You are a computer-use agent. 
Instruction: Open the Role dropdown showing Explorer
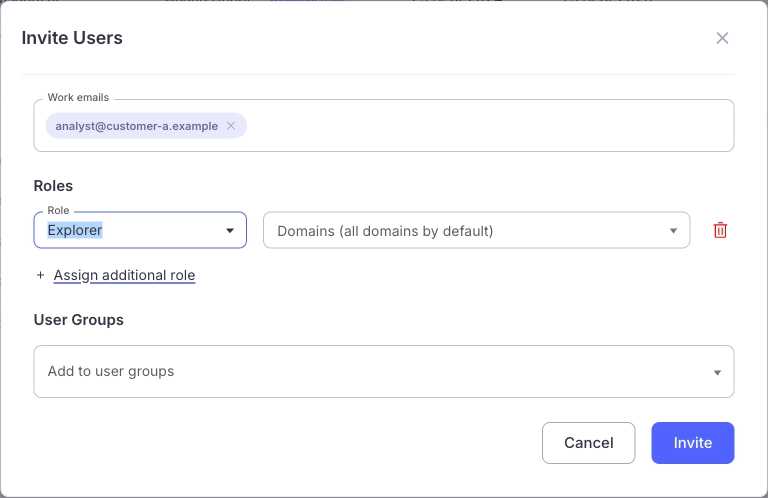click(x=140, y=230)
